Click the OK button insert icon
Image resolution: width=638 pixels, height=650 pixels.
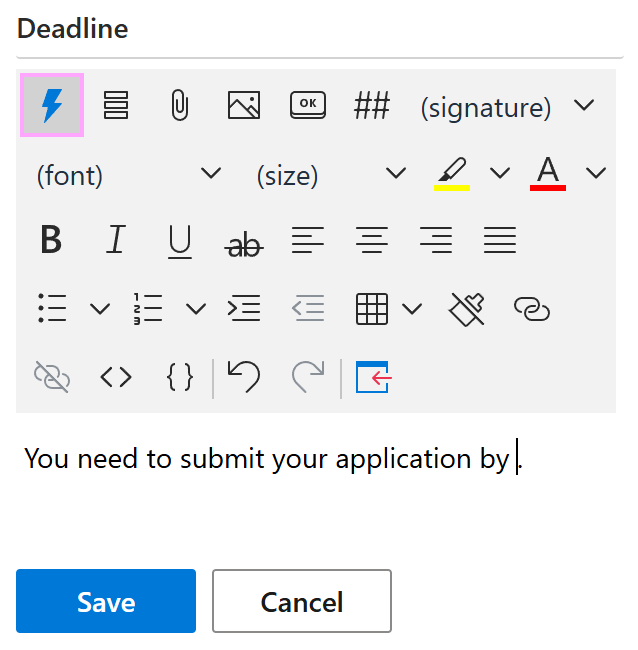coord(308,105)
